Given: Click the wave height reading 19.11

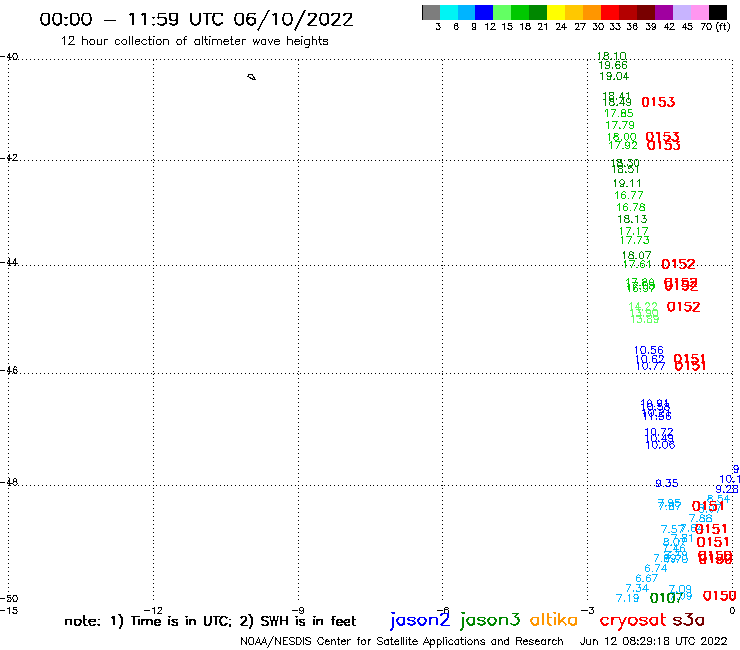Looking at the screenshot, I should (x=627, y=184).
